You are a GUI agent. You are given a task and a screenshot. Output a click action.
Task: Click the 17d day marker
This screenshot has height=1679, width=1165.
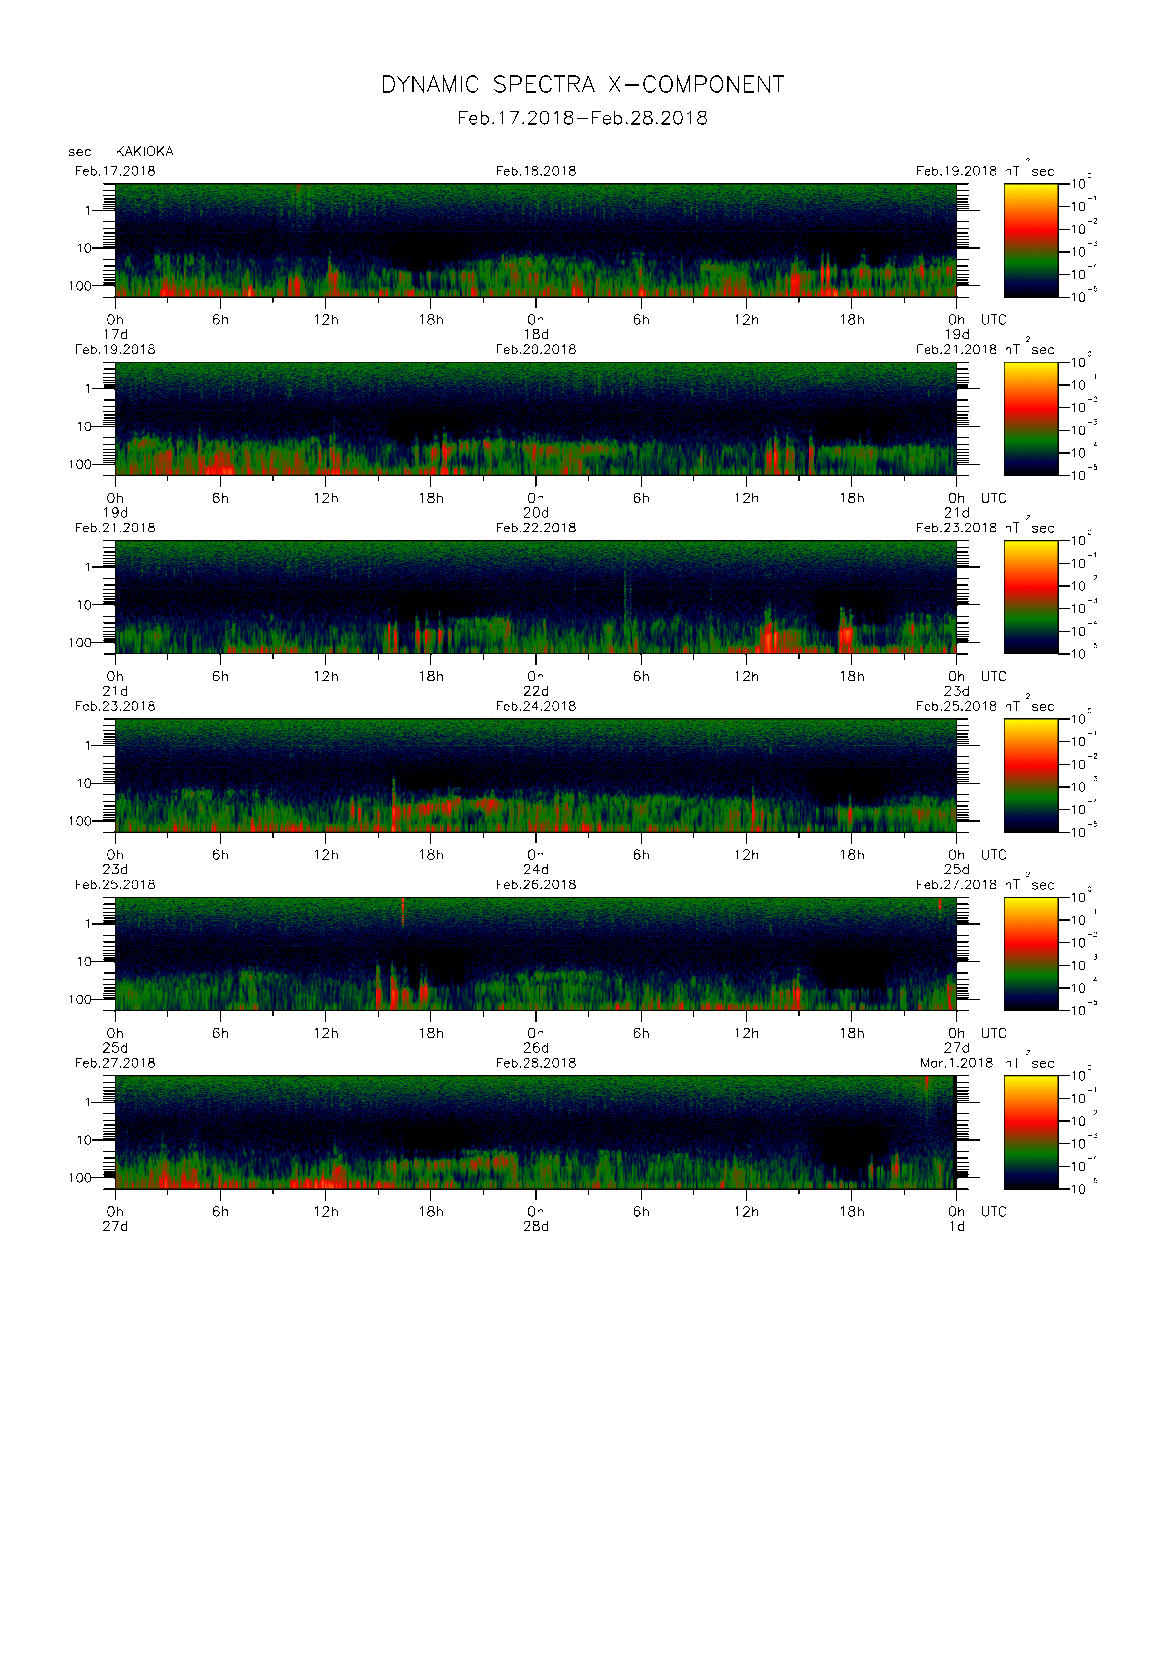point(116,334)
